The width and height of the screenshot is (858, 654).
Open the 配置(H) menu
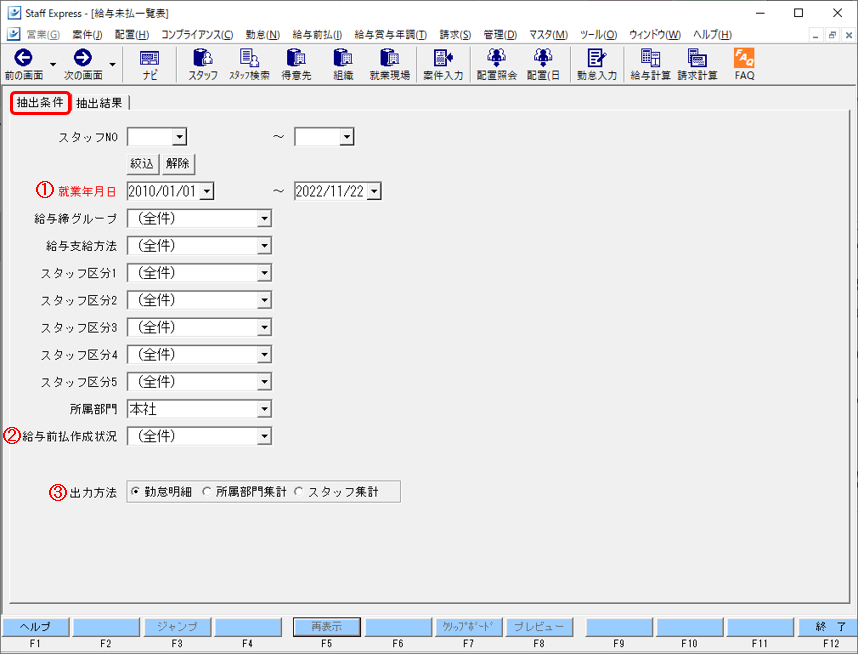132,34
